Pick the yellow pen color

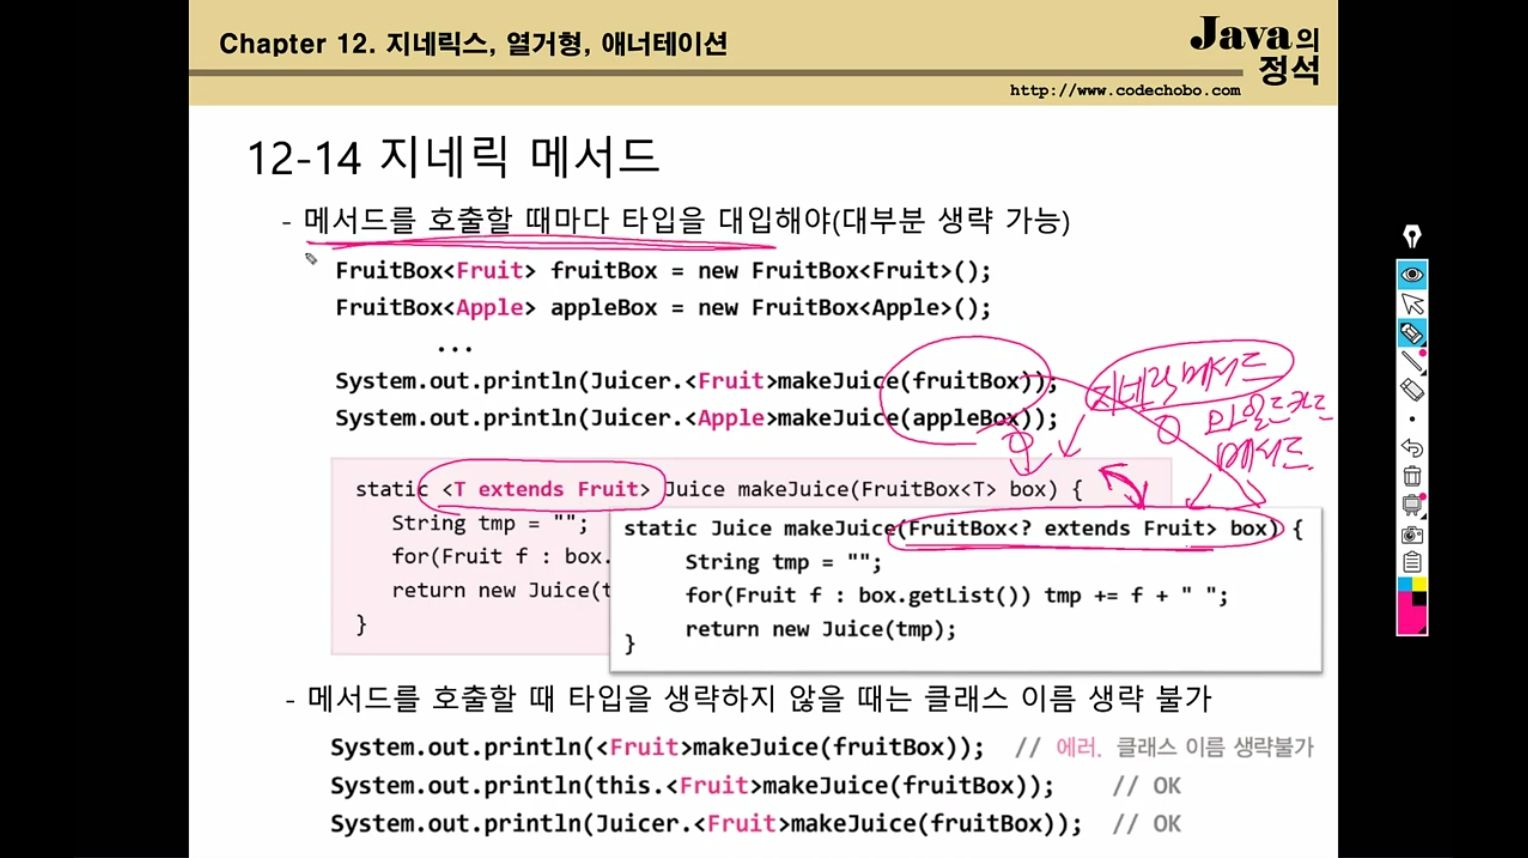click(x=1419, y=584)
